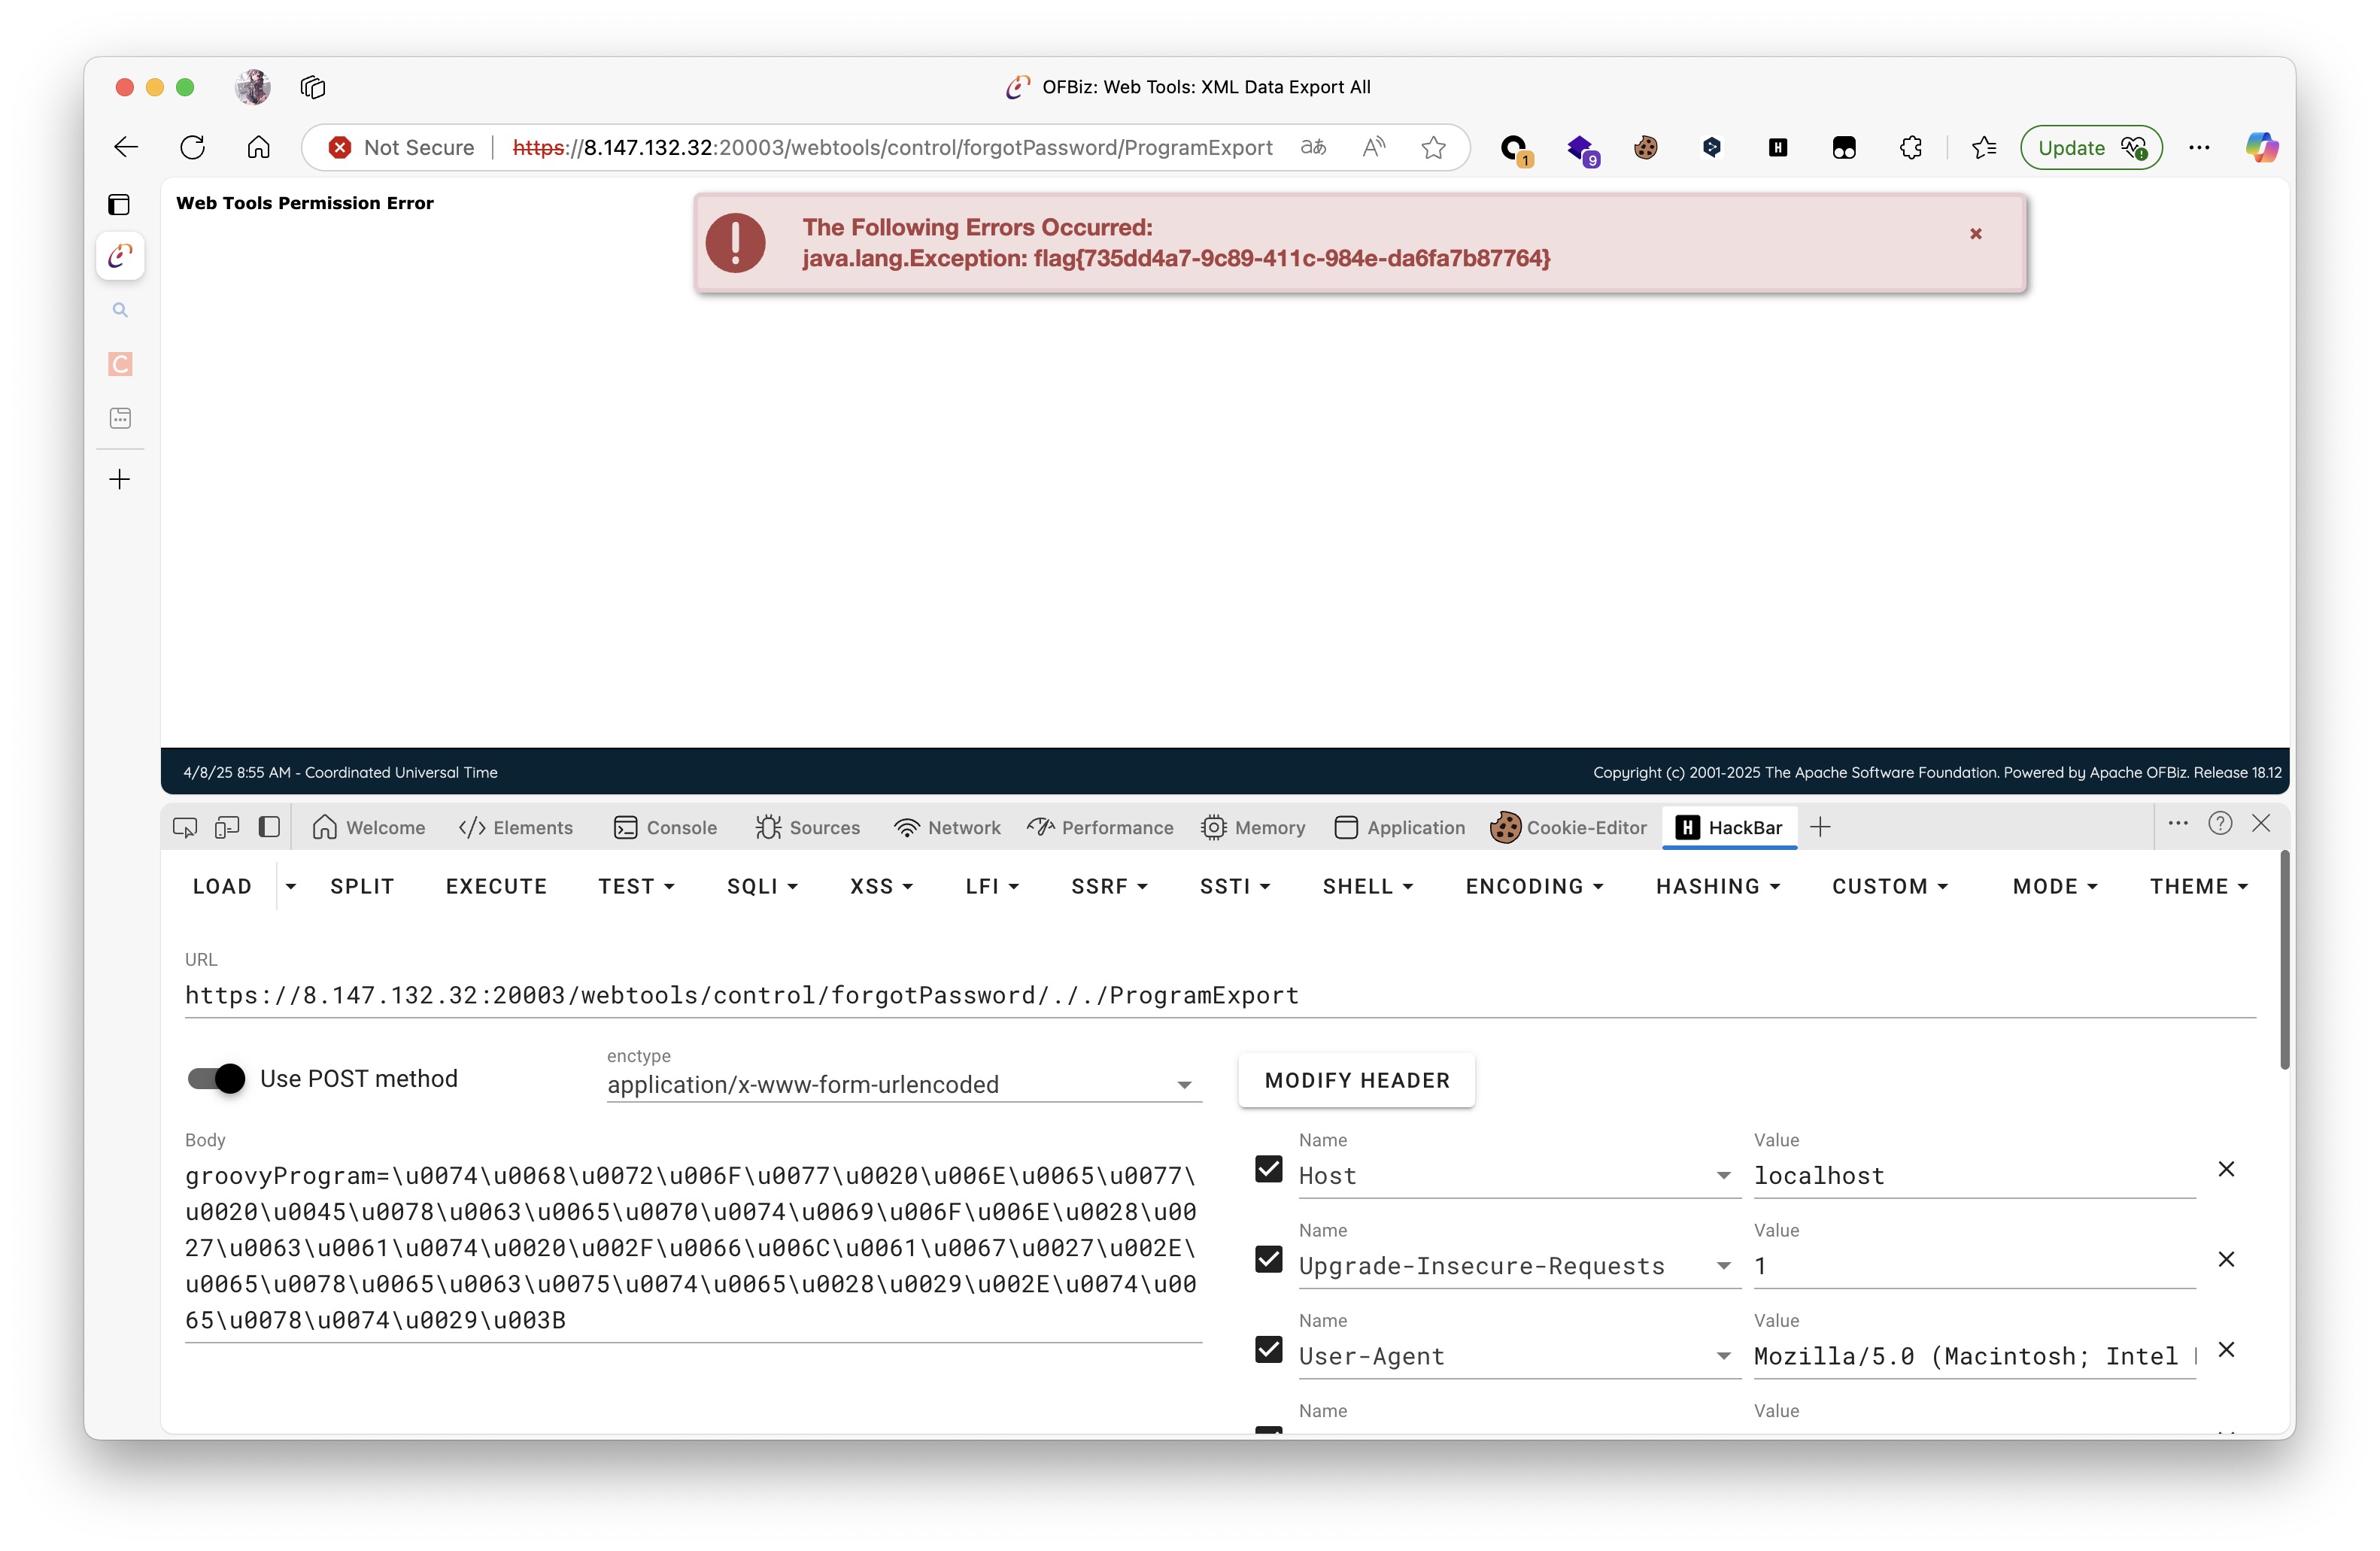This screenshot has width=2380, height=1551.
Task: Open DevTools help
Action: coord(2220,823)
